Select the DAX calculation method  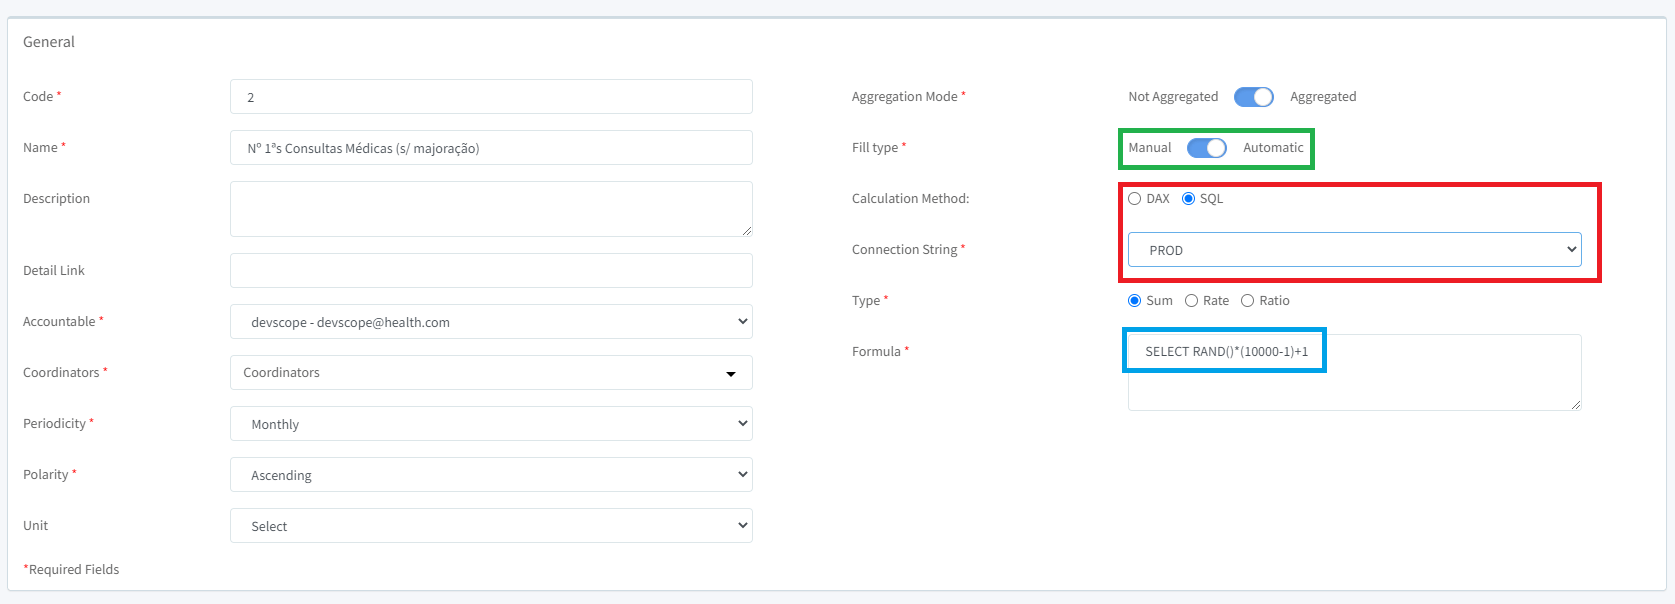[x=1135, y=198]
